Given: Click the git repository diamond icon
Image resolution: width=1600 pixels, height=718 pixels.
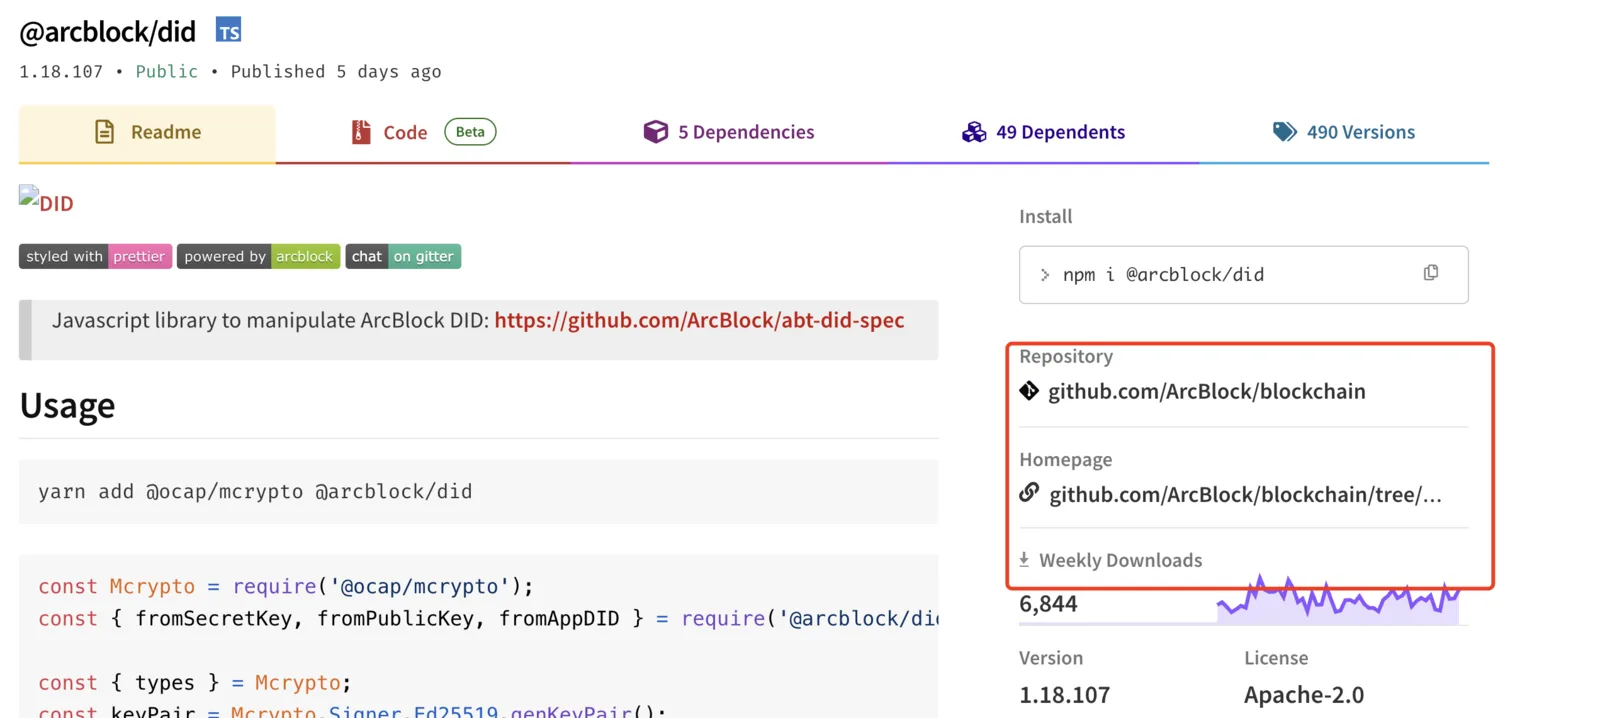Looking at the screenshot, I should tap(1029, 390).
